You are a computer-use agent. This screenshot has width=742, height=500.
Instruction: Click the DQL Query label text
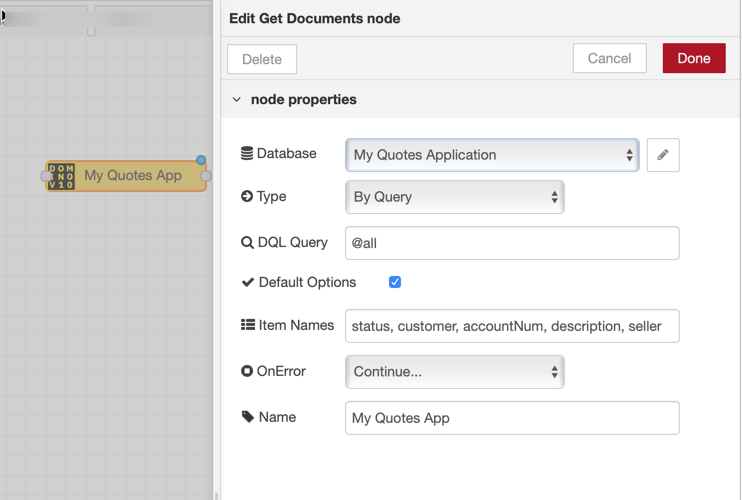(x=292, y=242)
